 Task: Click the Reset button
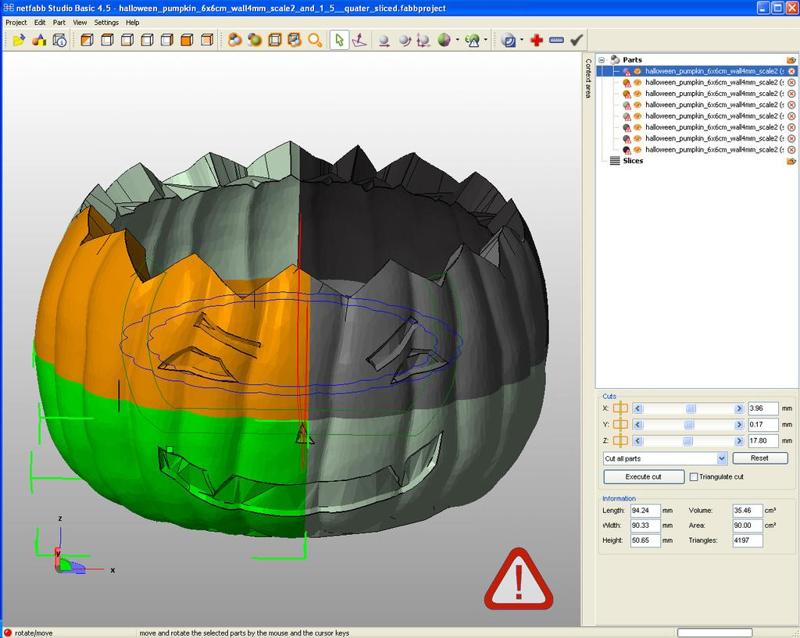pyautogui.click(x=760, y=458)
